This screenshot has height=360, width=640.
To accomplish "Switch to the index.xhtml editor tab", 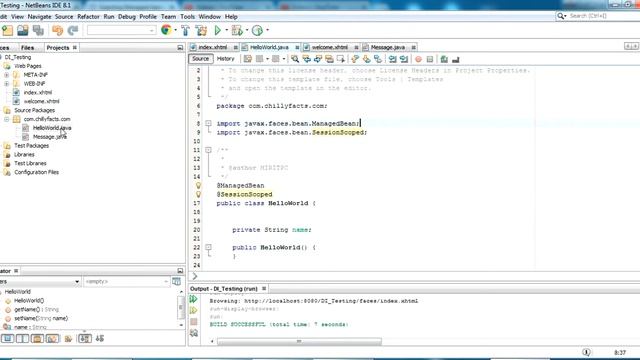I will click(213, 47).
